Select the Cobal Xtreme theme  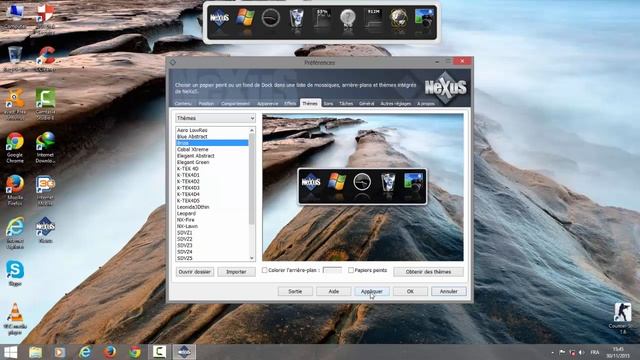click(193, 149)
